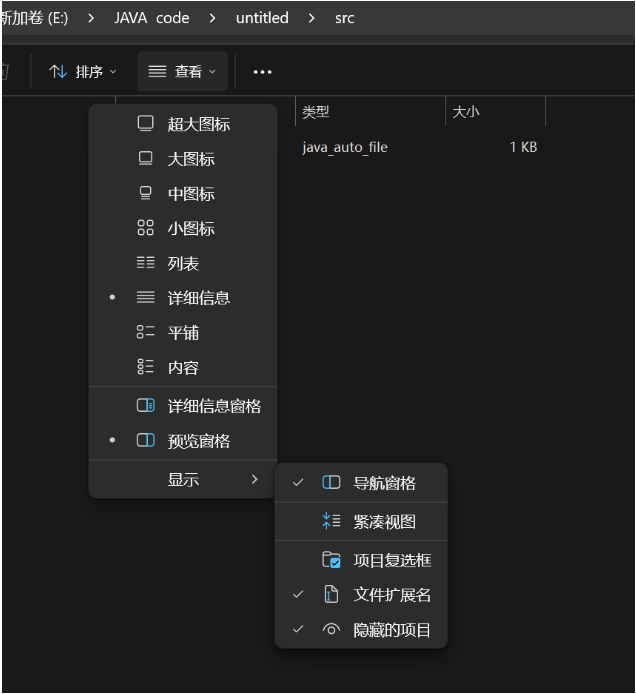636x694 pixels.
Task: Switch to 列表 list view
Action: tap(183, 263)
